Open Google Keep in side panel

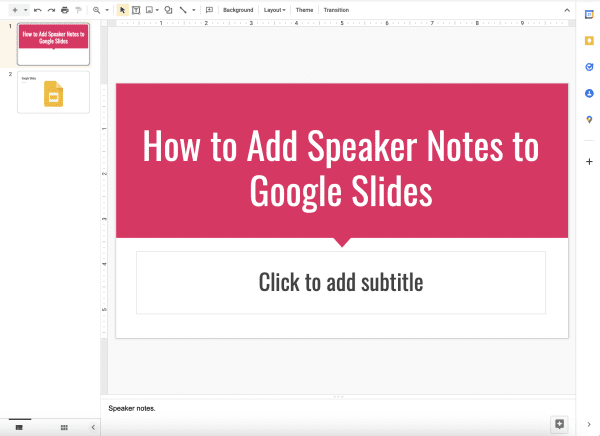(589, 41)
